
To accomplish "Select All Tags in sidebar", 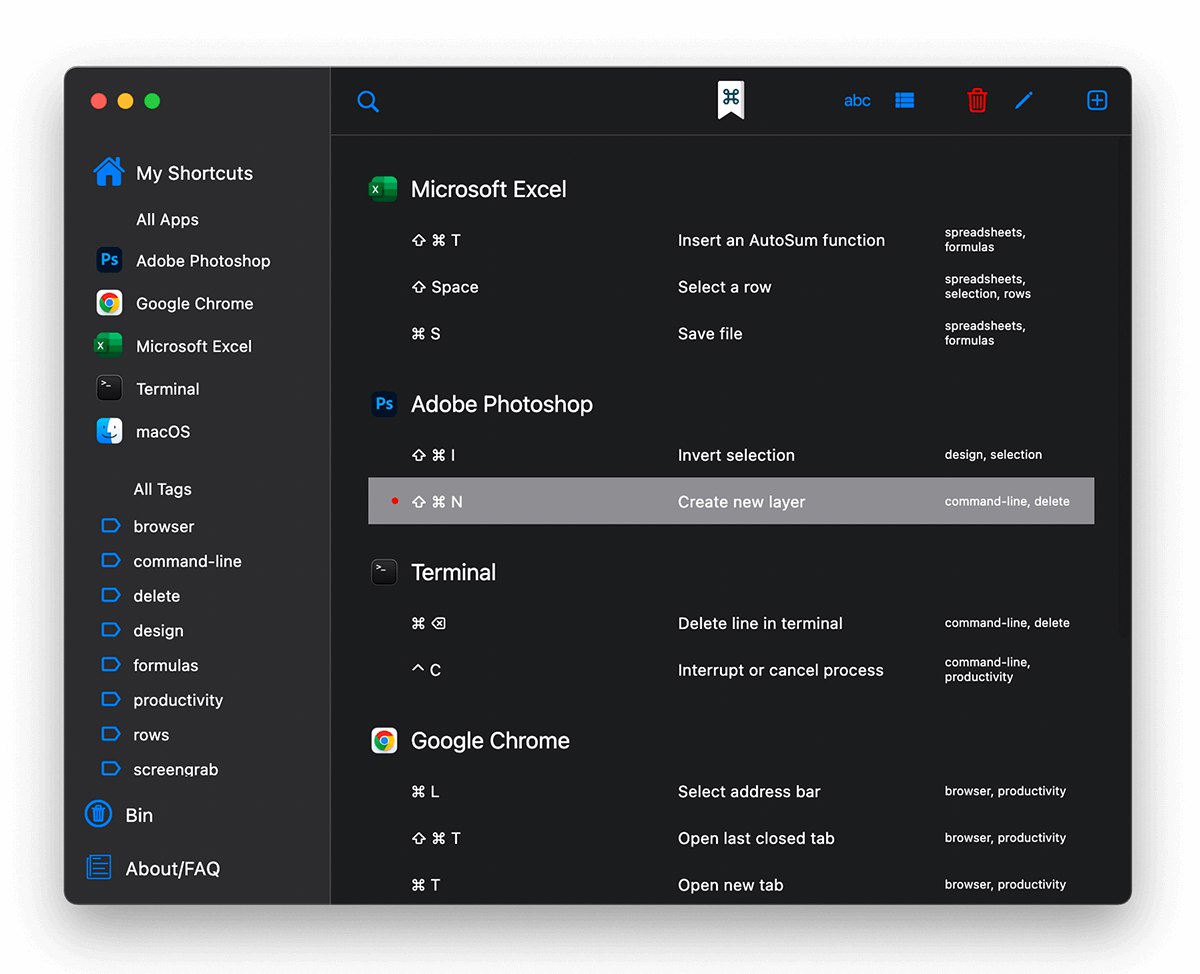I will (x=162, y=489).
